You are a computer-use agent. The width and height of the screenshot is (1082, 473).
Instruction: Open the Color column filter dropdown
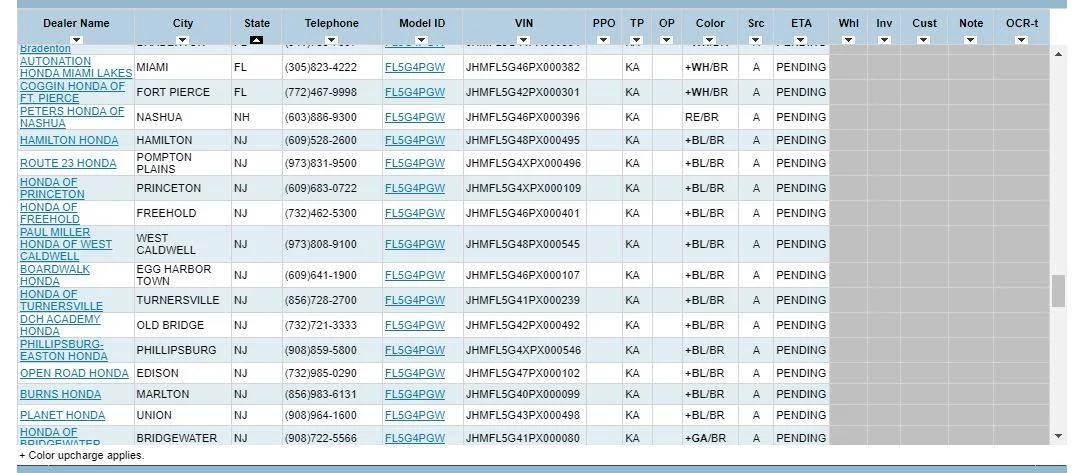(x=710, y=40)
